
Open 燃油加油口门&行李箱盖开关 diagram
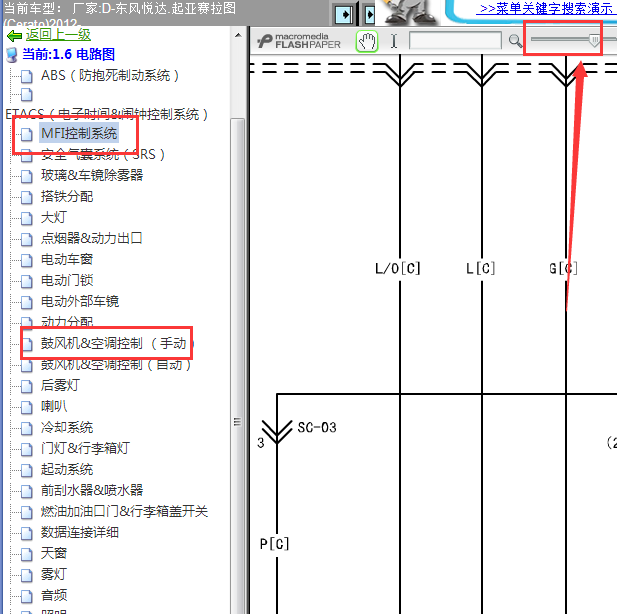(124, 511)
